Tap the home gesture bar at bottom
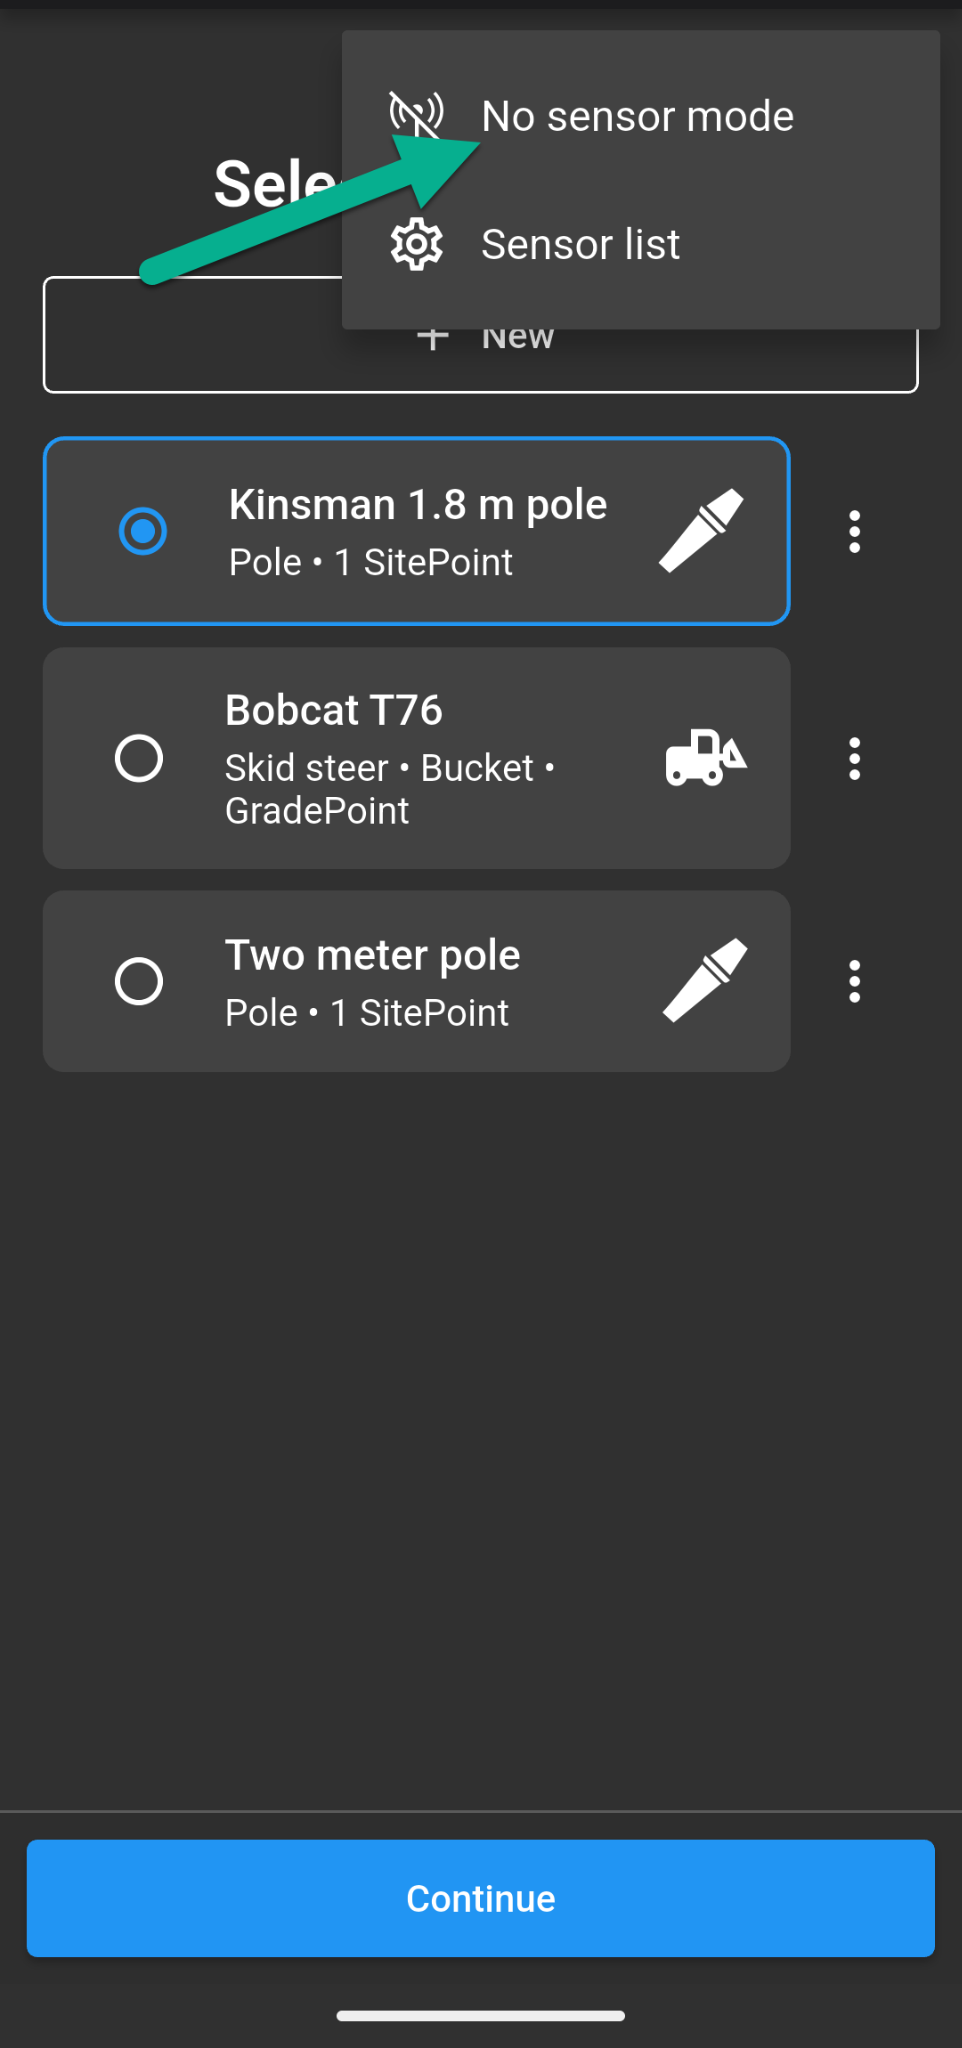This screenshot has height=2048, width=962. click(x=481, y=2016)
